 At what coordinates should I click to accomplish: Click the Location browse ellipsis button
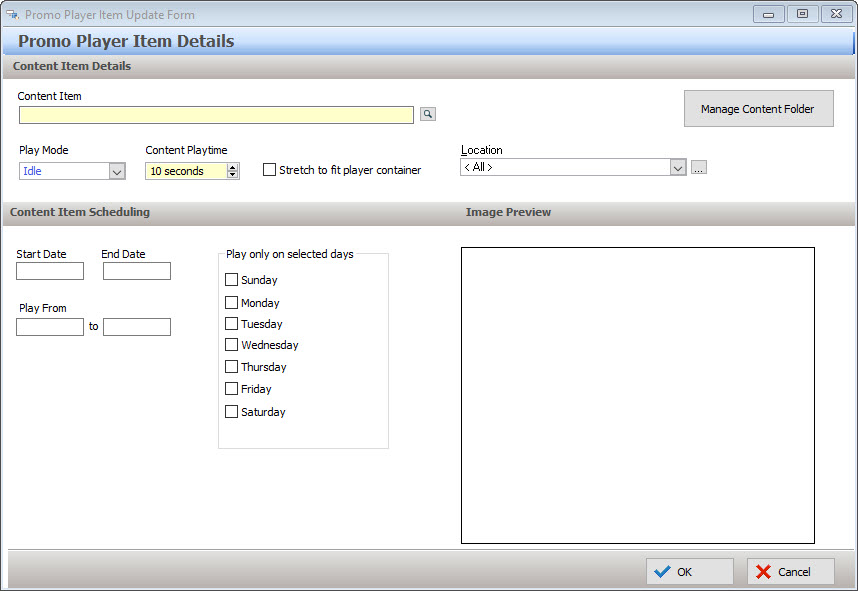coord(699,168)
